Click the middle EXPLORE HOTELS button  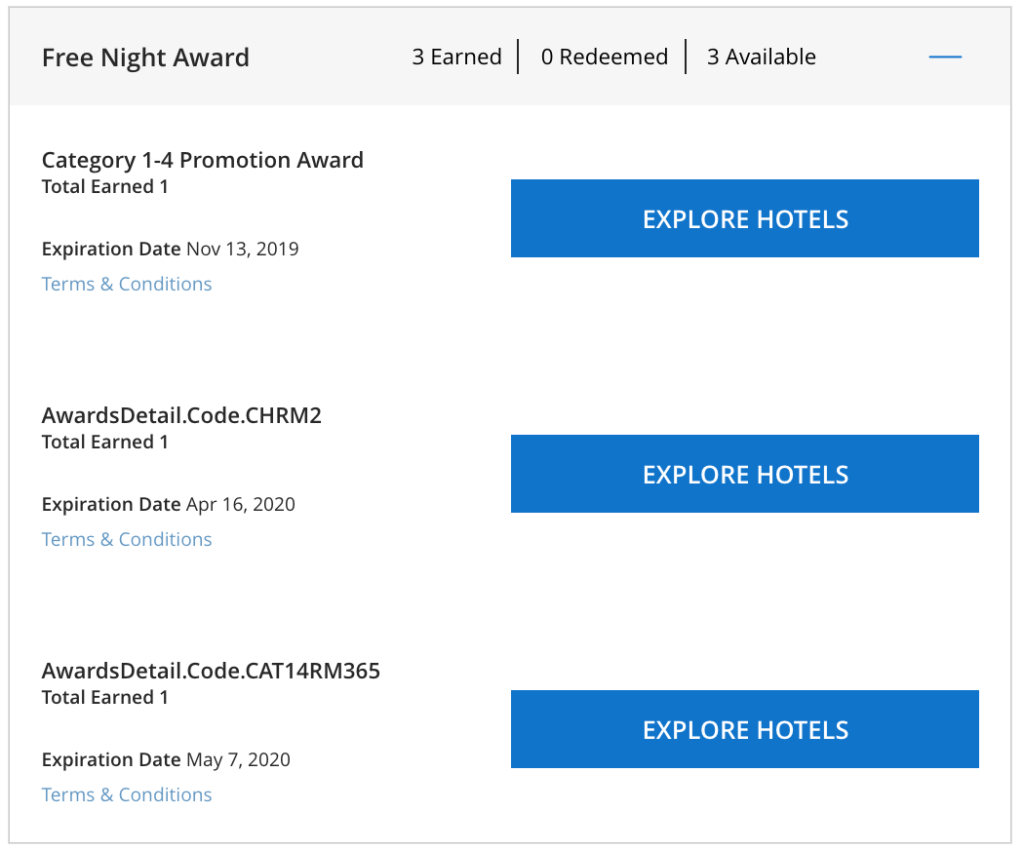point(745,473)
